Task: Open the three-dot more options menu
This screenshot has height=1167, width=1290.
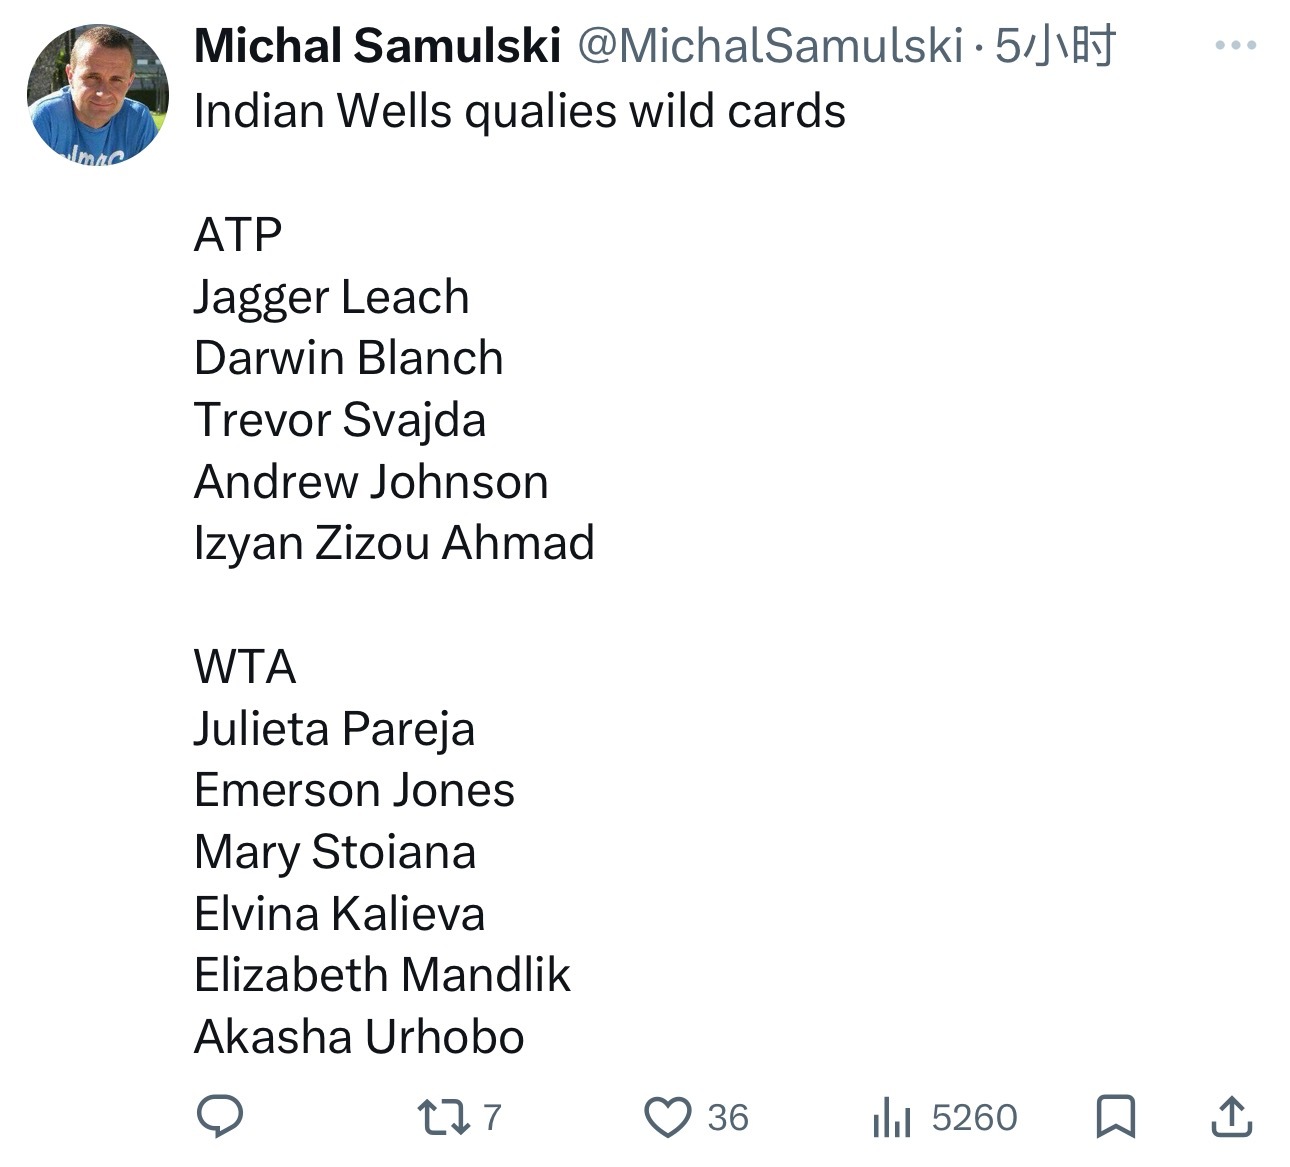Action: (x=1235, y=45)
